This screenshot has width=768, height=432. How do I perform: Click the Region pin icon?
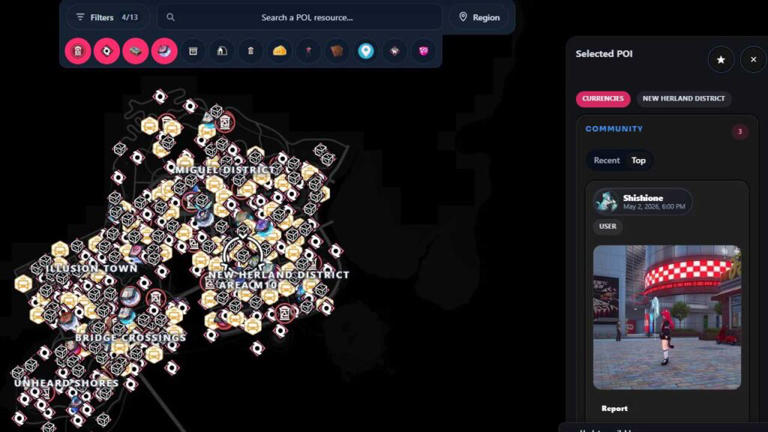463,17
